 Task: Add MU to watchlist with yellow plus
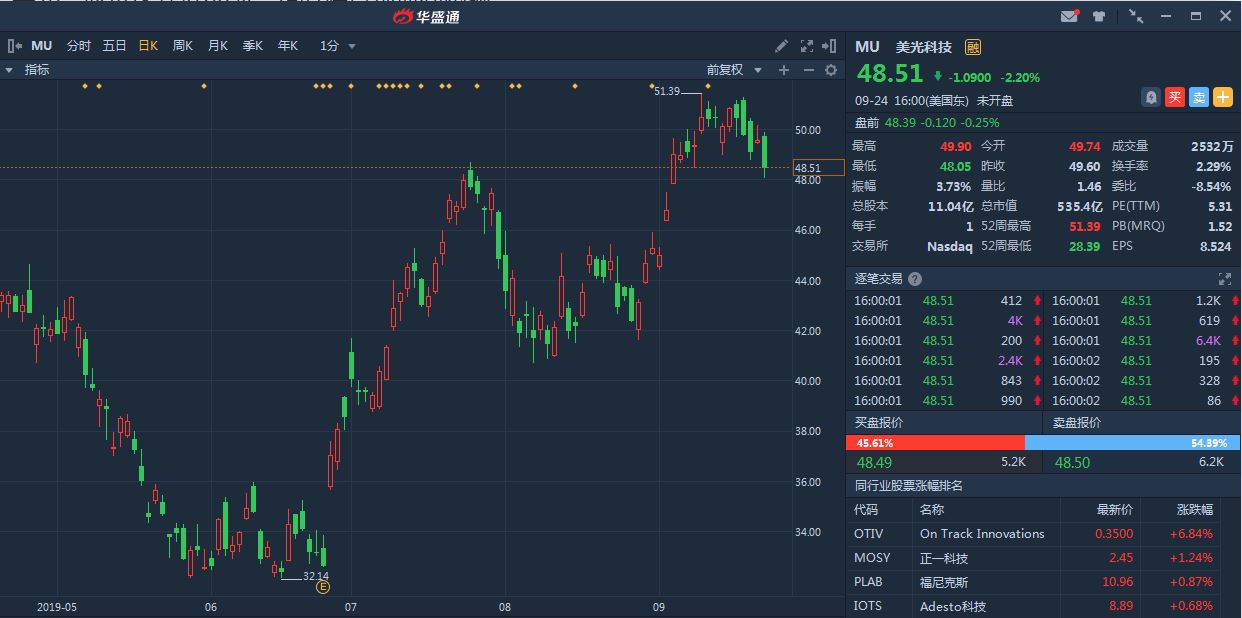coord(1224,97)
